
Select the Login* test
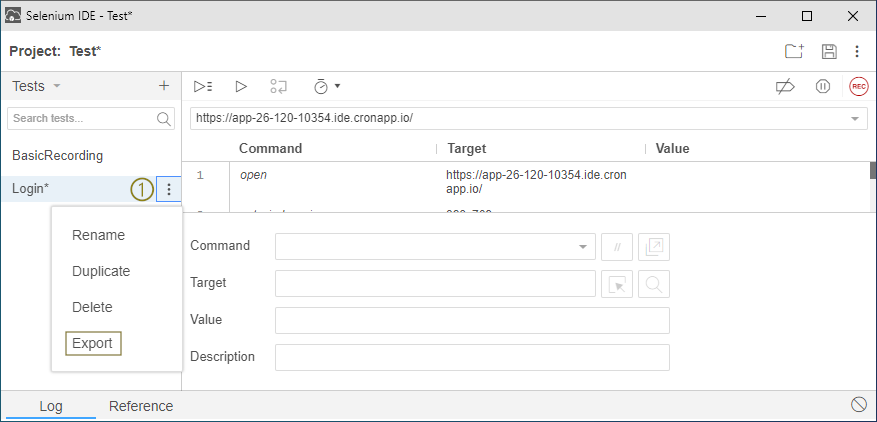(x=78, y=189)
